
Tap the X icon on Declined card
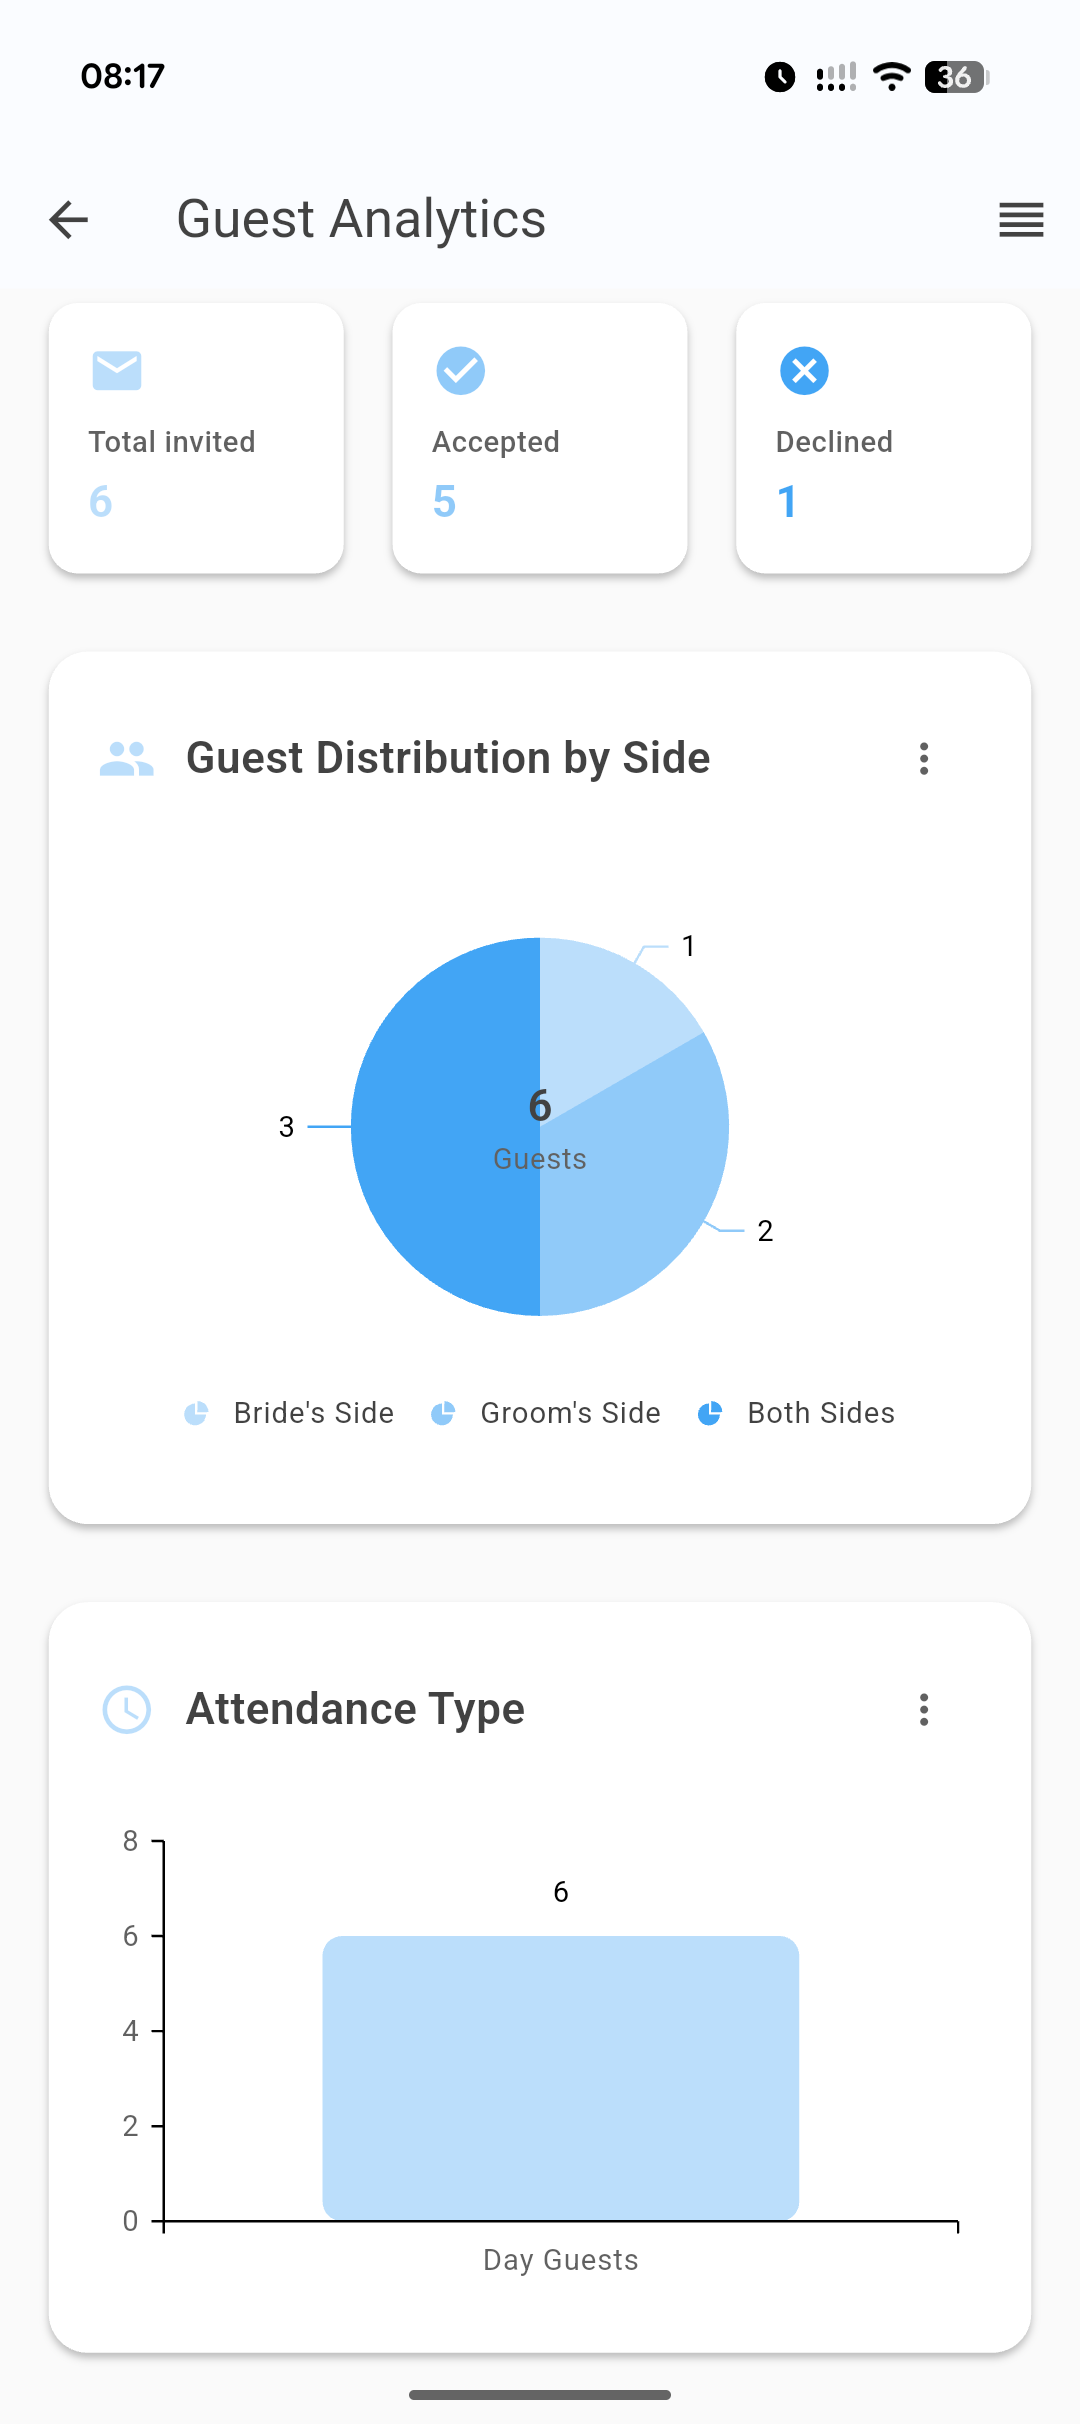click(804, 371)
